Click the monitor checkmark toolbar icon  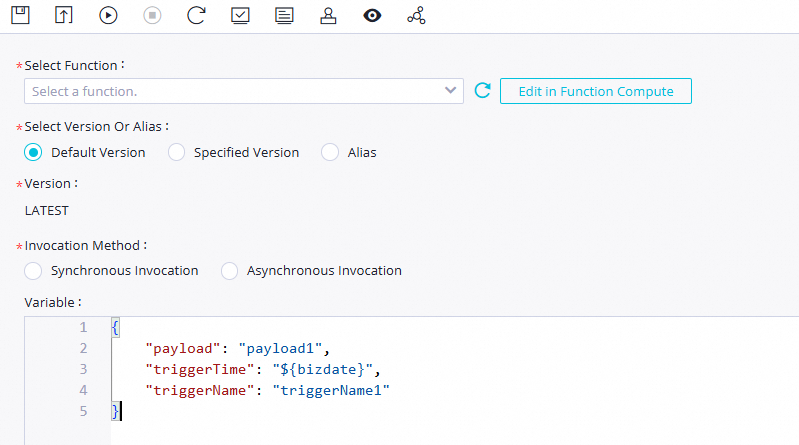click(240, 15)
